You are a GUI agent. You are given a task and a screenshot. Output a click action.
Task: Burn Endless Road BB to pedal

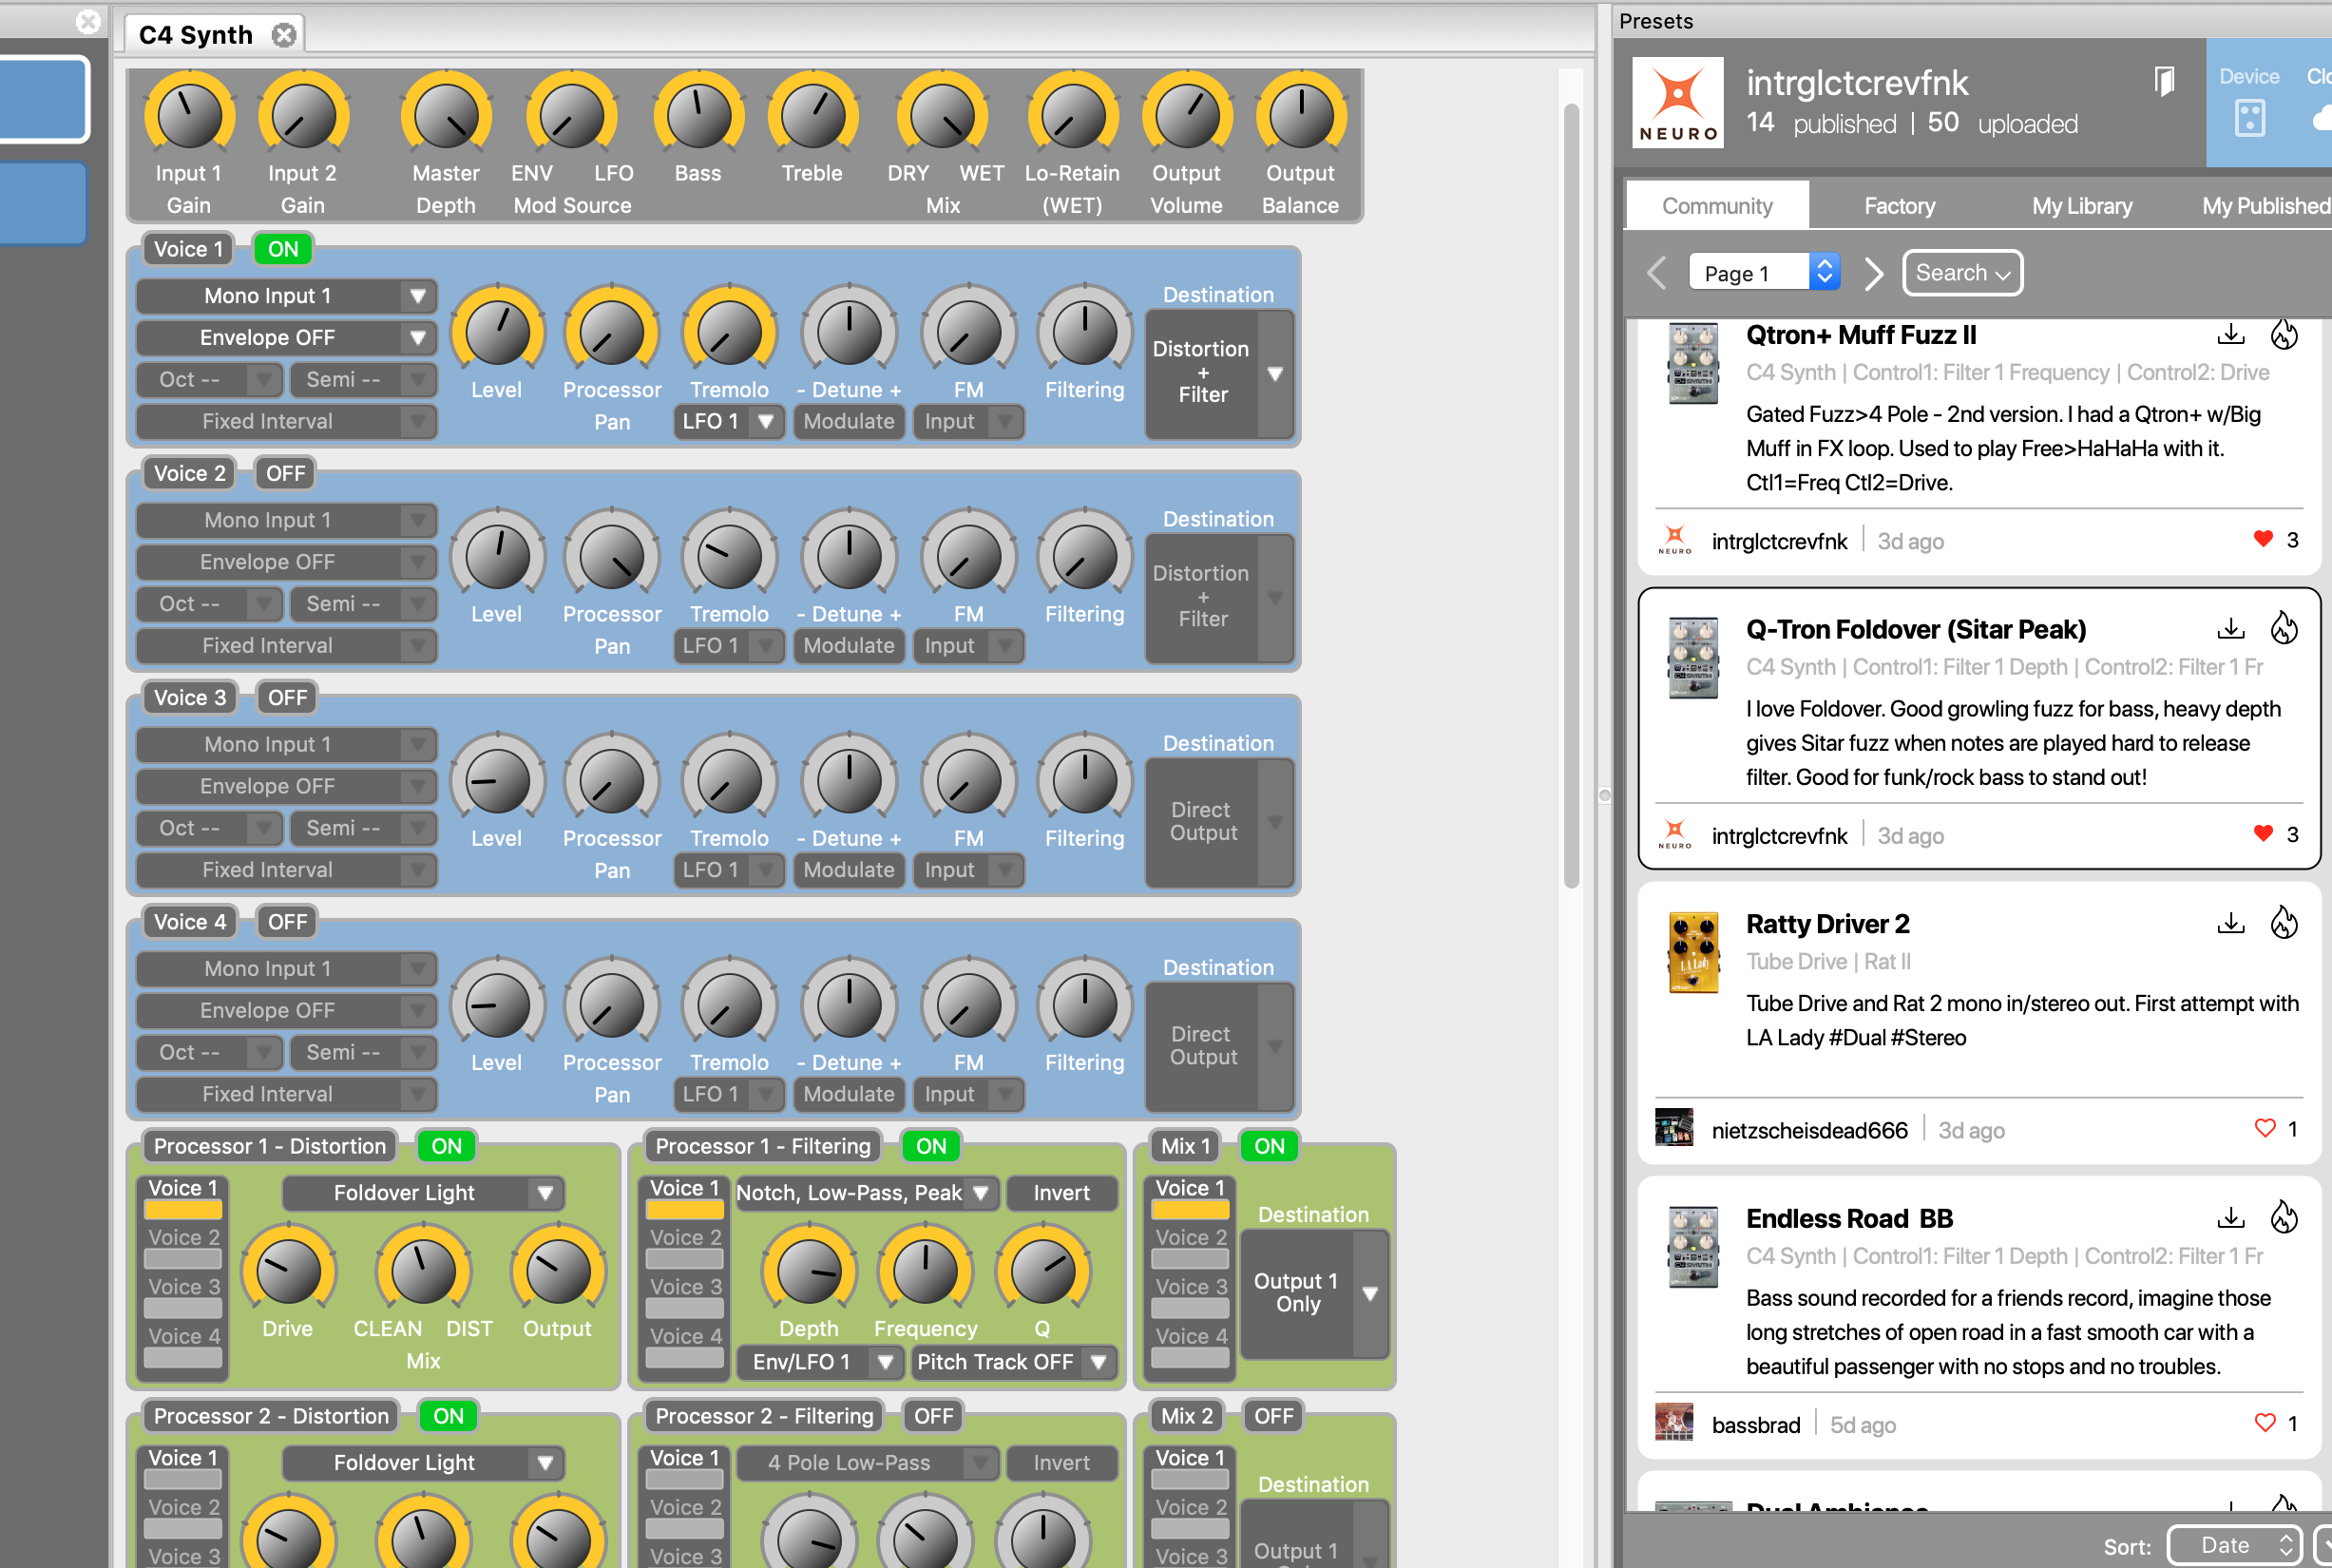pos(2284,1217)
